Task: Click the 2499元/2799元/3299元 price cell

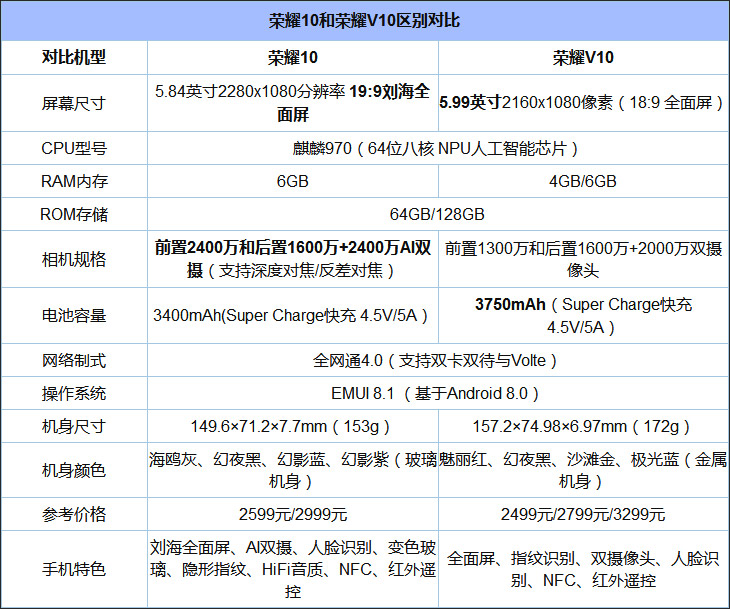Action: pyautogui.click(x=583, y=514)
